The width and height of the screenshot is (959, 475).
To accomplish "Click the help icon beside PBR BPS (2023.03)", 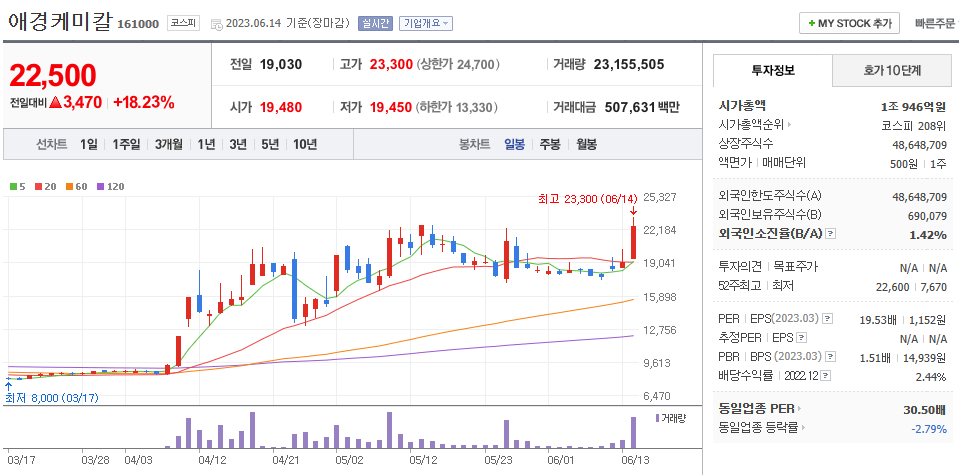I will point(831,356).
